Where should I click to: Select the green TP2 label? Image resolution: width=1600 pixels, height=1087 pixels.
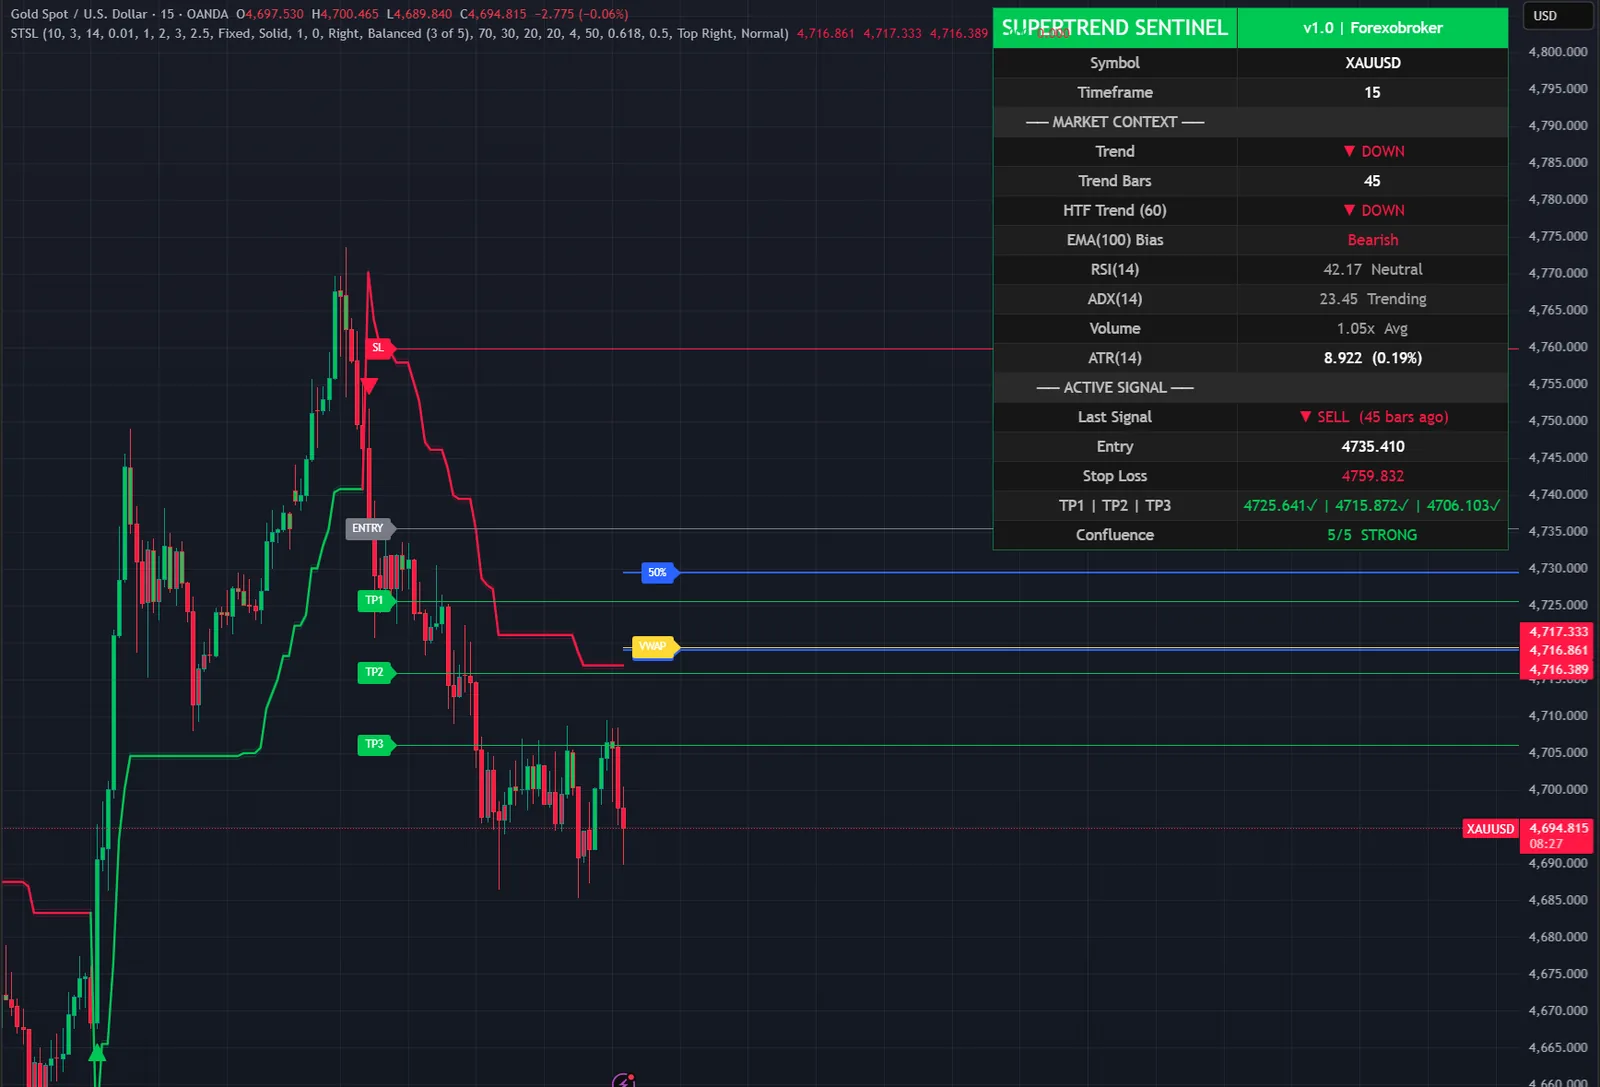(376, 673)
